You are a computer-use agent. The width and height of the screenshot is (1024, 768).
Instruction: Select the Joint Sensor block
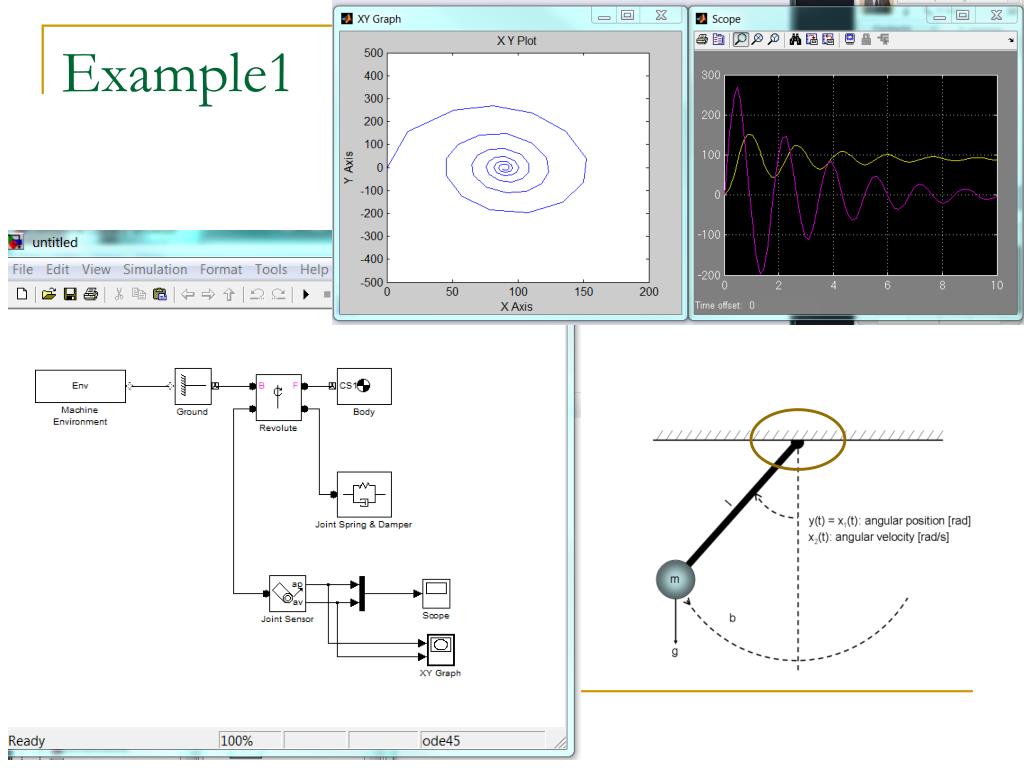(x=287, y=594)
